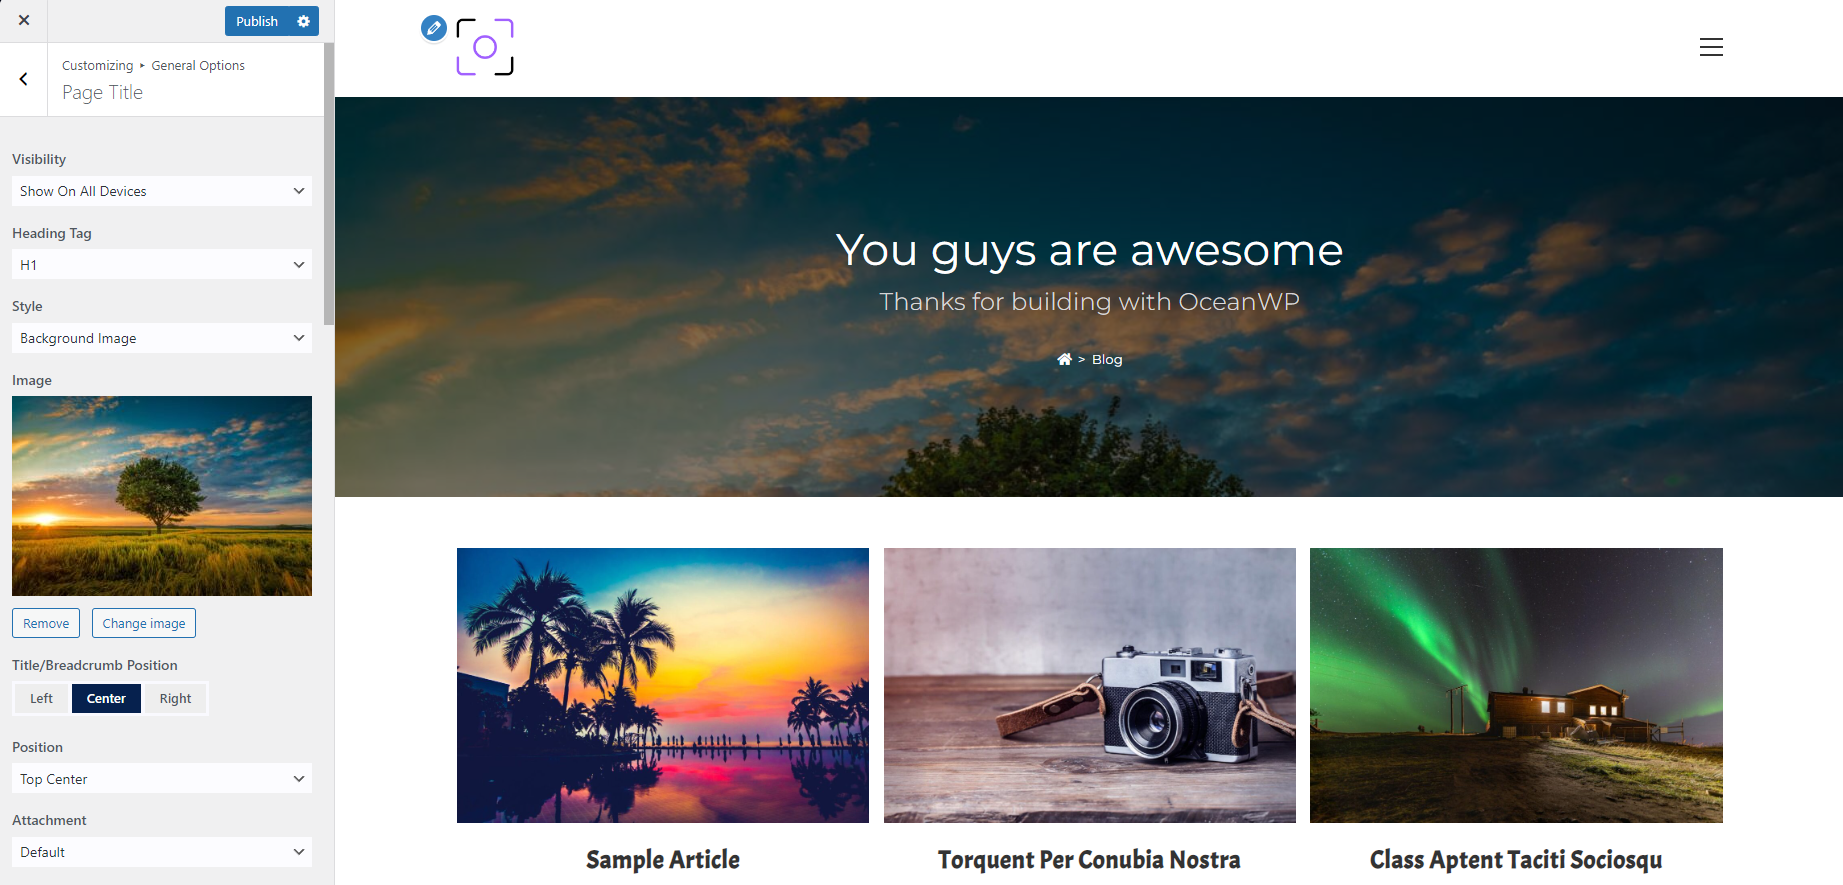Click the Blog breadcrumb link
This screenshot has height=885, width=1843.
tap(1107, 359)
